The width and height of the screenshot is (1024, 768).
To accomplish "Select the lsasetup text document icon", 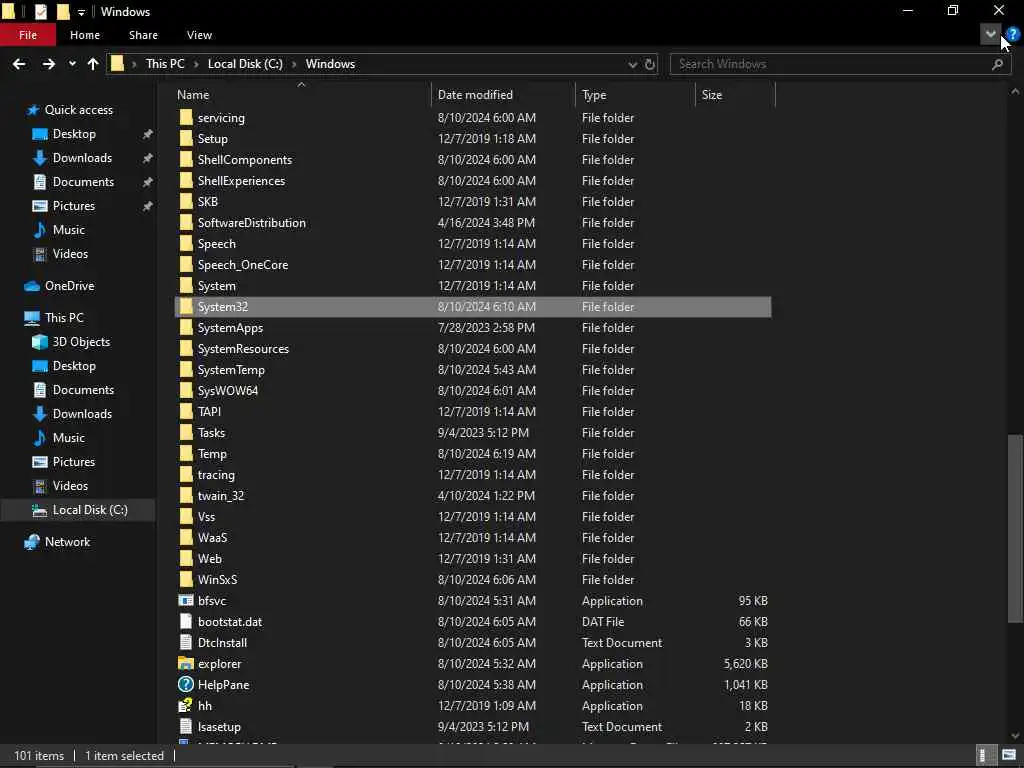I will click(186, 726).
